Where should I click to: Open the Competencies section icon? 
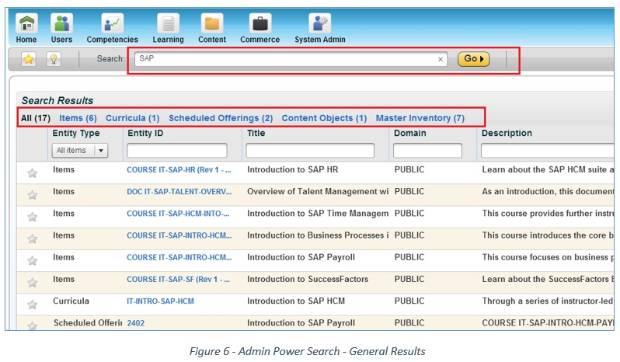(x=112, y=23)
